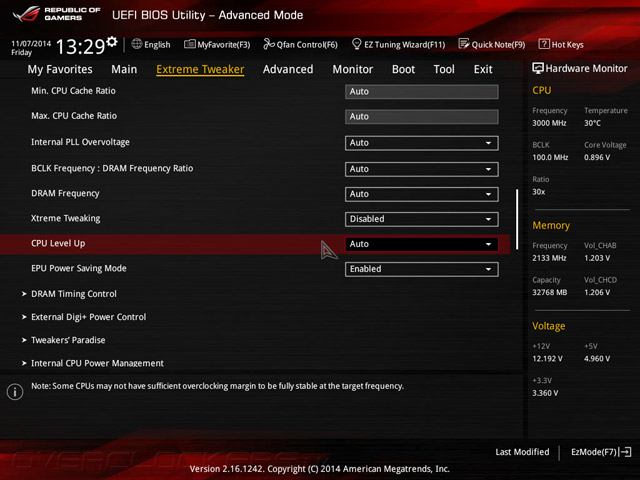Select the Internal PLL Overvoltage label
The width and height of the screenshot is (640, 480).
point(80,142)
